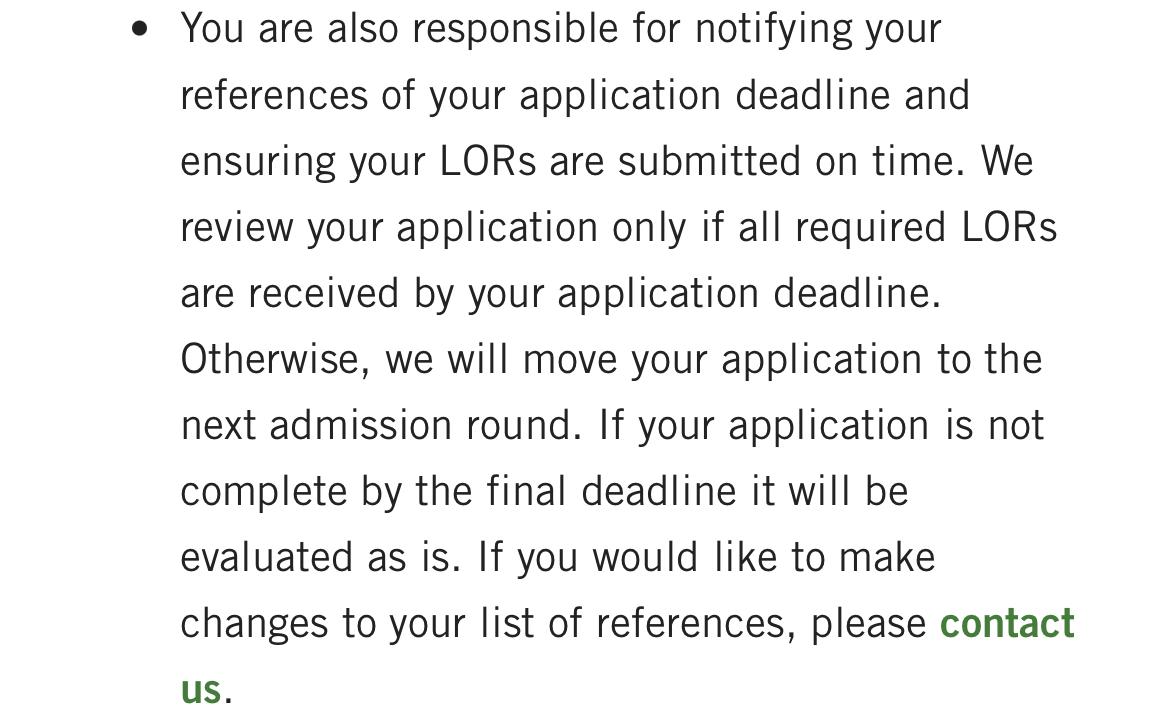The height and width of the screenshot is (718, 1170).
Task: Click the bullet point marker
Action: click(140, 29)
